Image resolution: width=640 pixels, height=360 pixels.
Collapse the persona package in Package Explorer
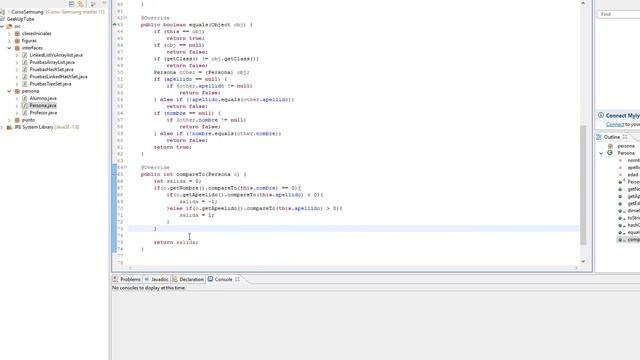(x=9, y=91)
